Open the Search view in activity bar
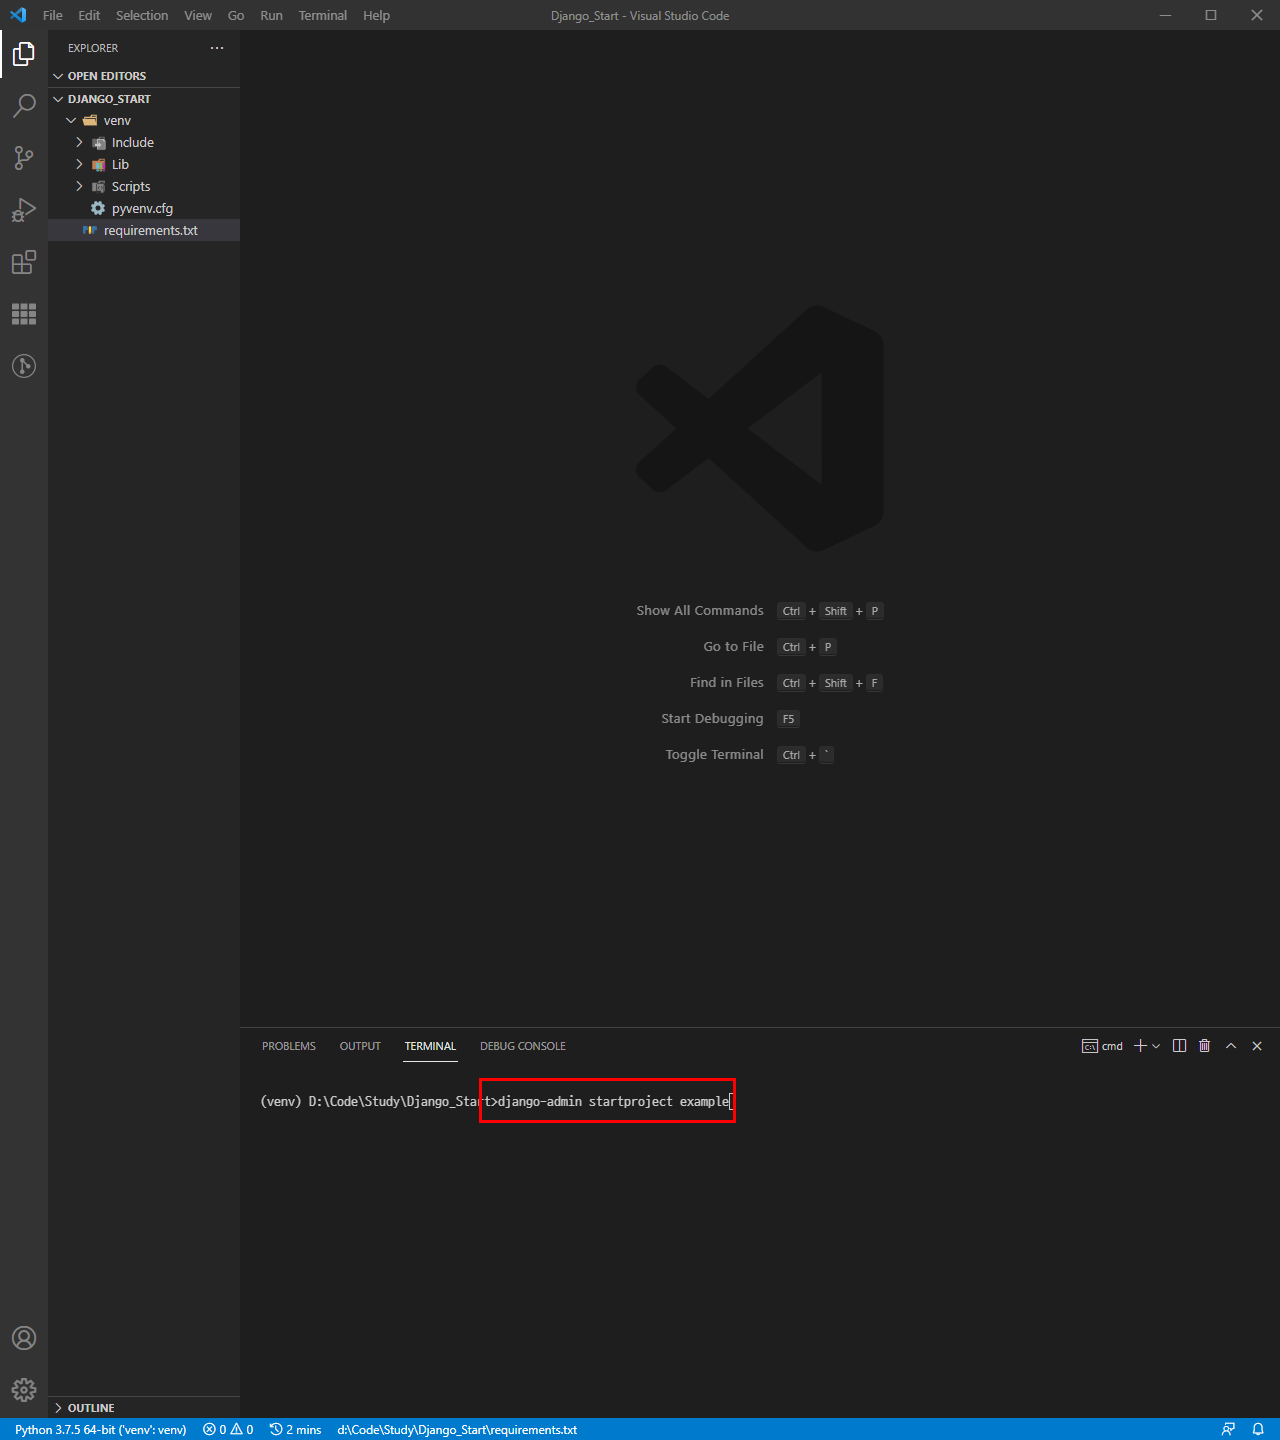This screenshot has width=1280, height=1440. [24, 106]
